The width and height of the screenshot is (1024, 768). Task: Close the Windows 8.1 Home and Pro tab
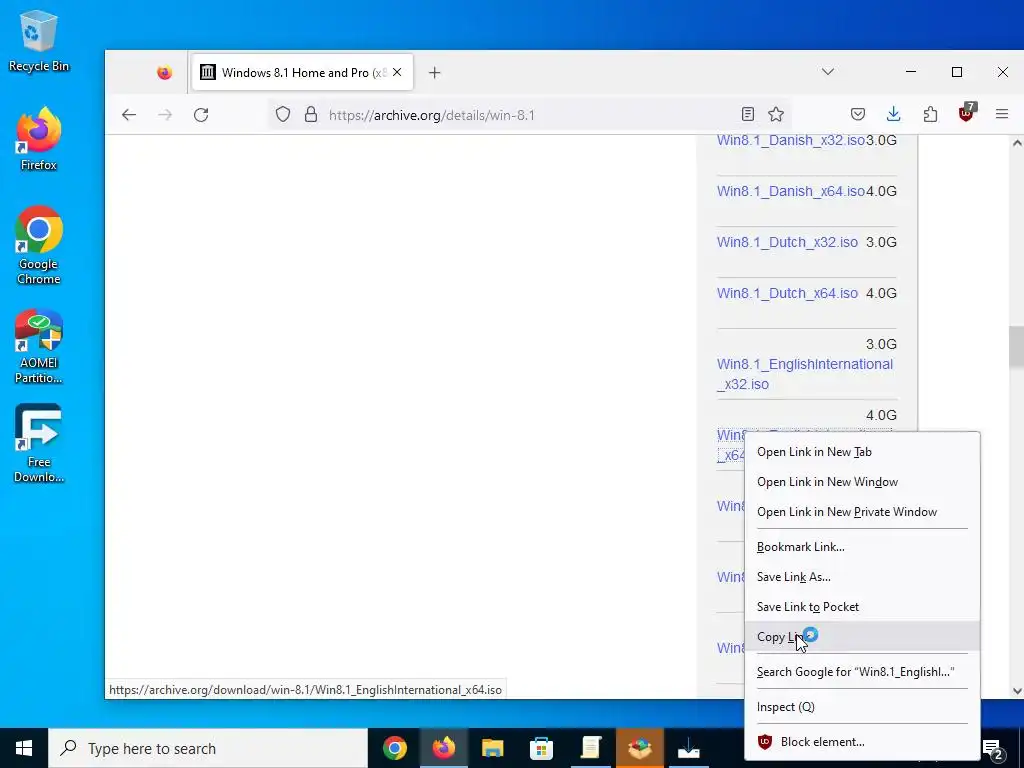397,72
